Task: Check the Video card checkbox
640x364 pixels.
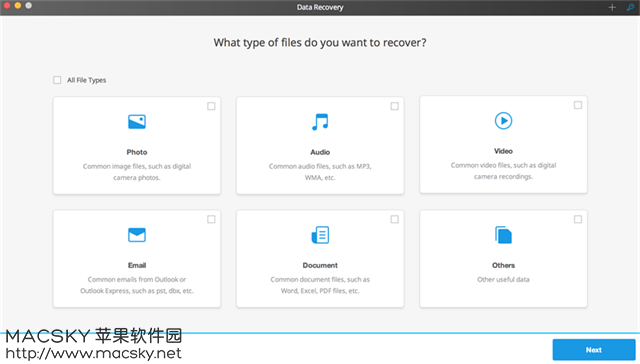Action: [578, 105]
